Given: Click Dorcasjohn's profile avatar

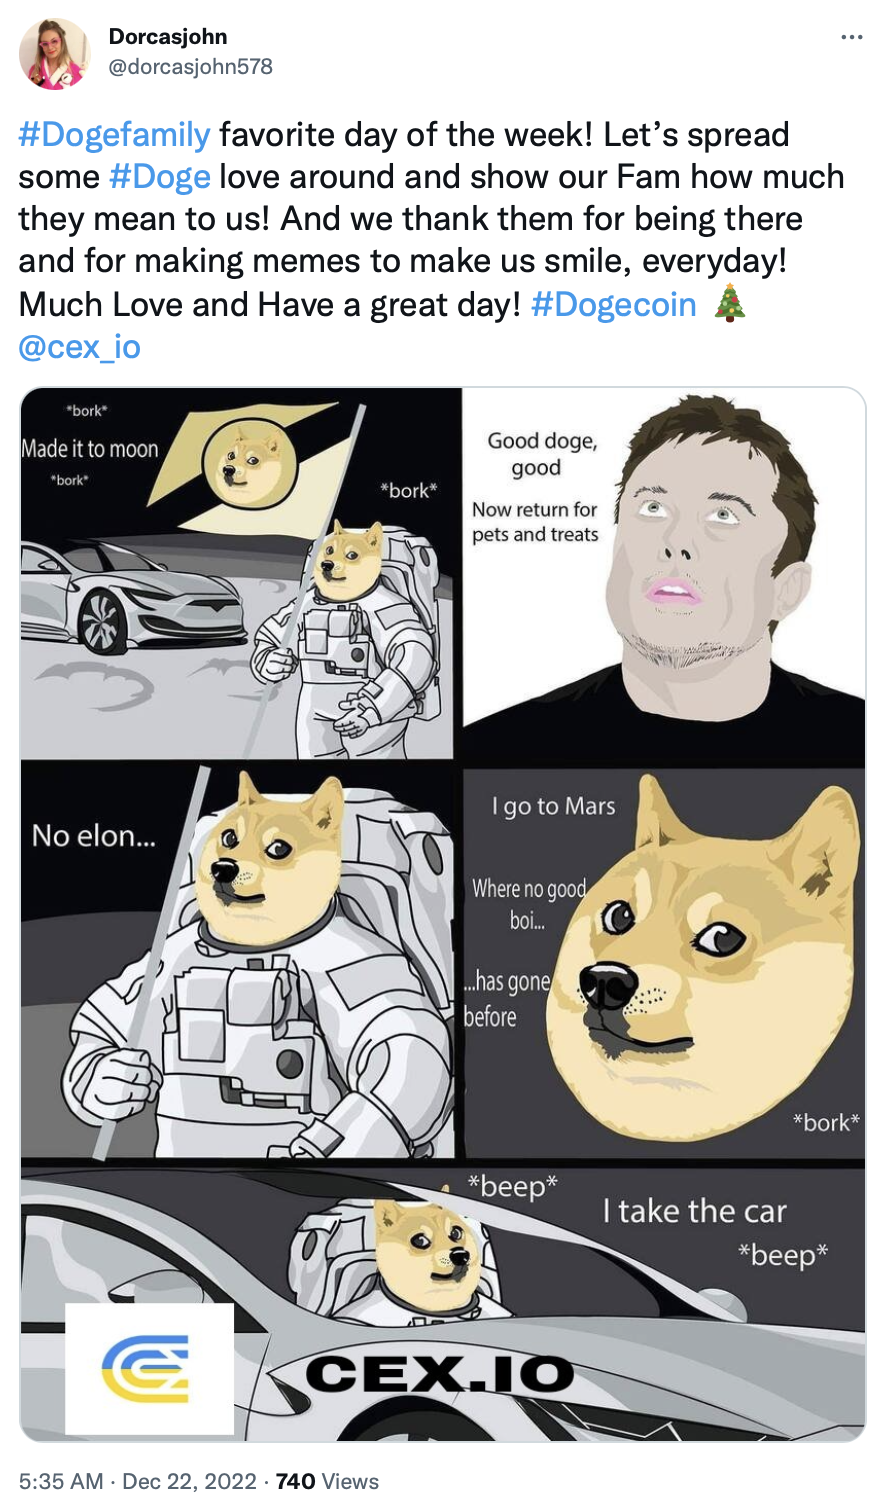Looking at the screenshot, I should [x=54, y=54].
